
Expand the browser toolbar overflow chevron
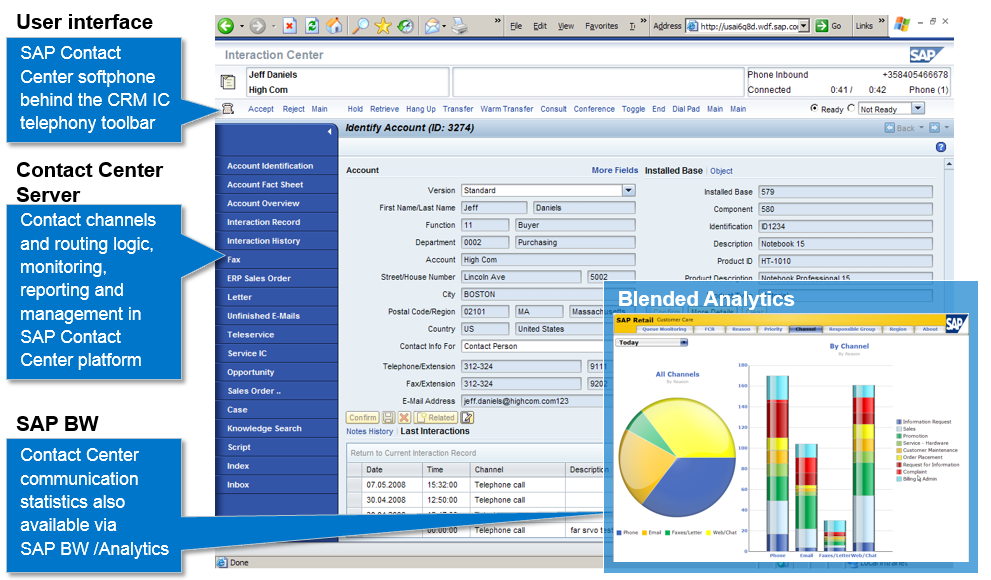[x=497, y=21]
